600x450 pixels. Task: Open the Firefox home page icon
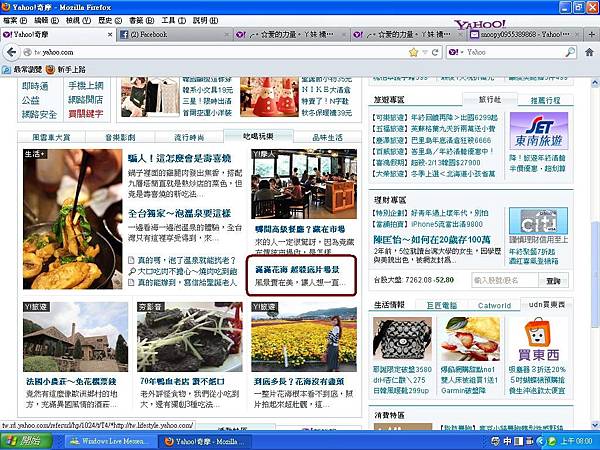(x=589, y=52)
